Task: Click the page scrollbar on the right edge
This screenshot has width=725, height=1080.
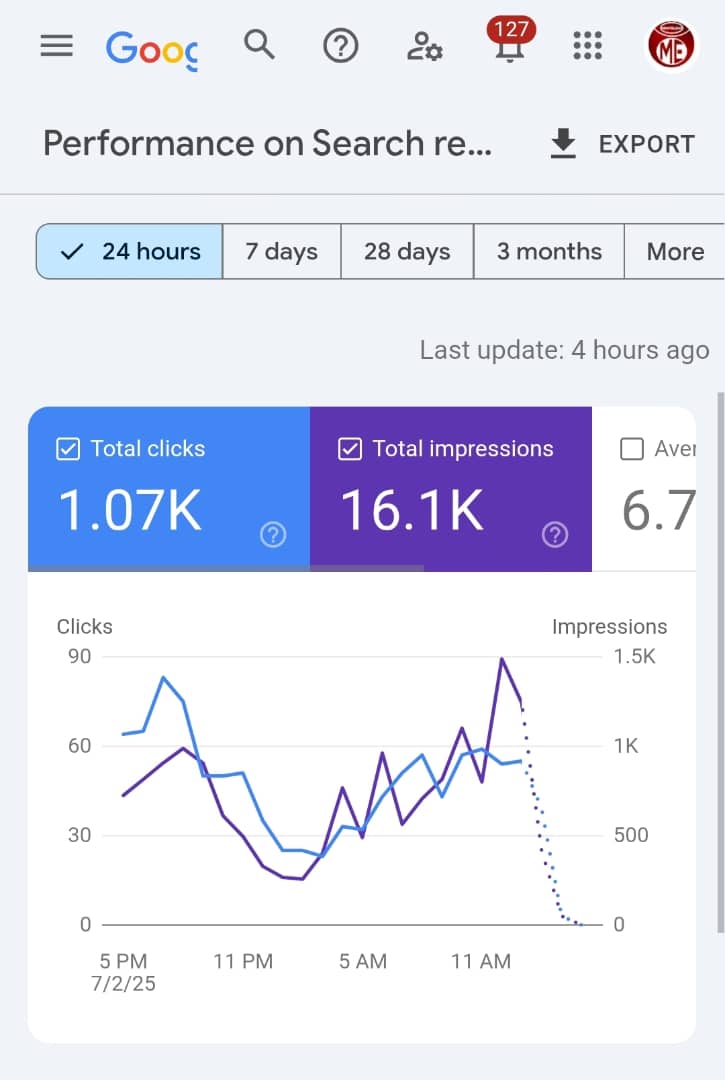Action: pos(720,660)
